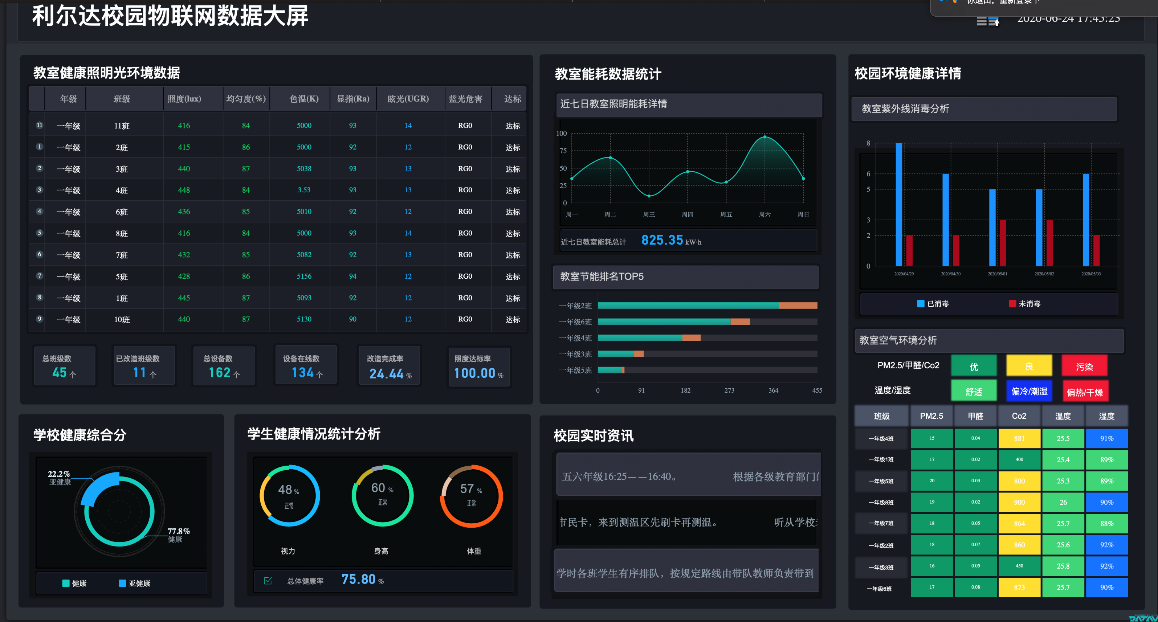The width and height of the screenshot is (1158, 622).
Task: Click the checkmark icon beside 总体健康率
Action: [268, 580]
